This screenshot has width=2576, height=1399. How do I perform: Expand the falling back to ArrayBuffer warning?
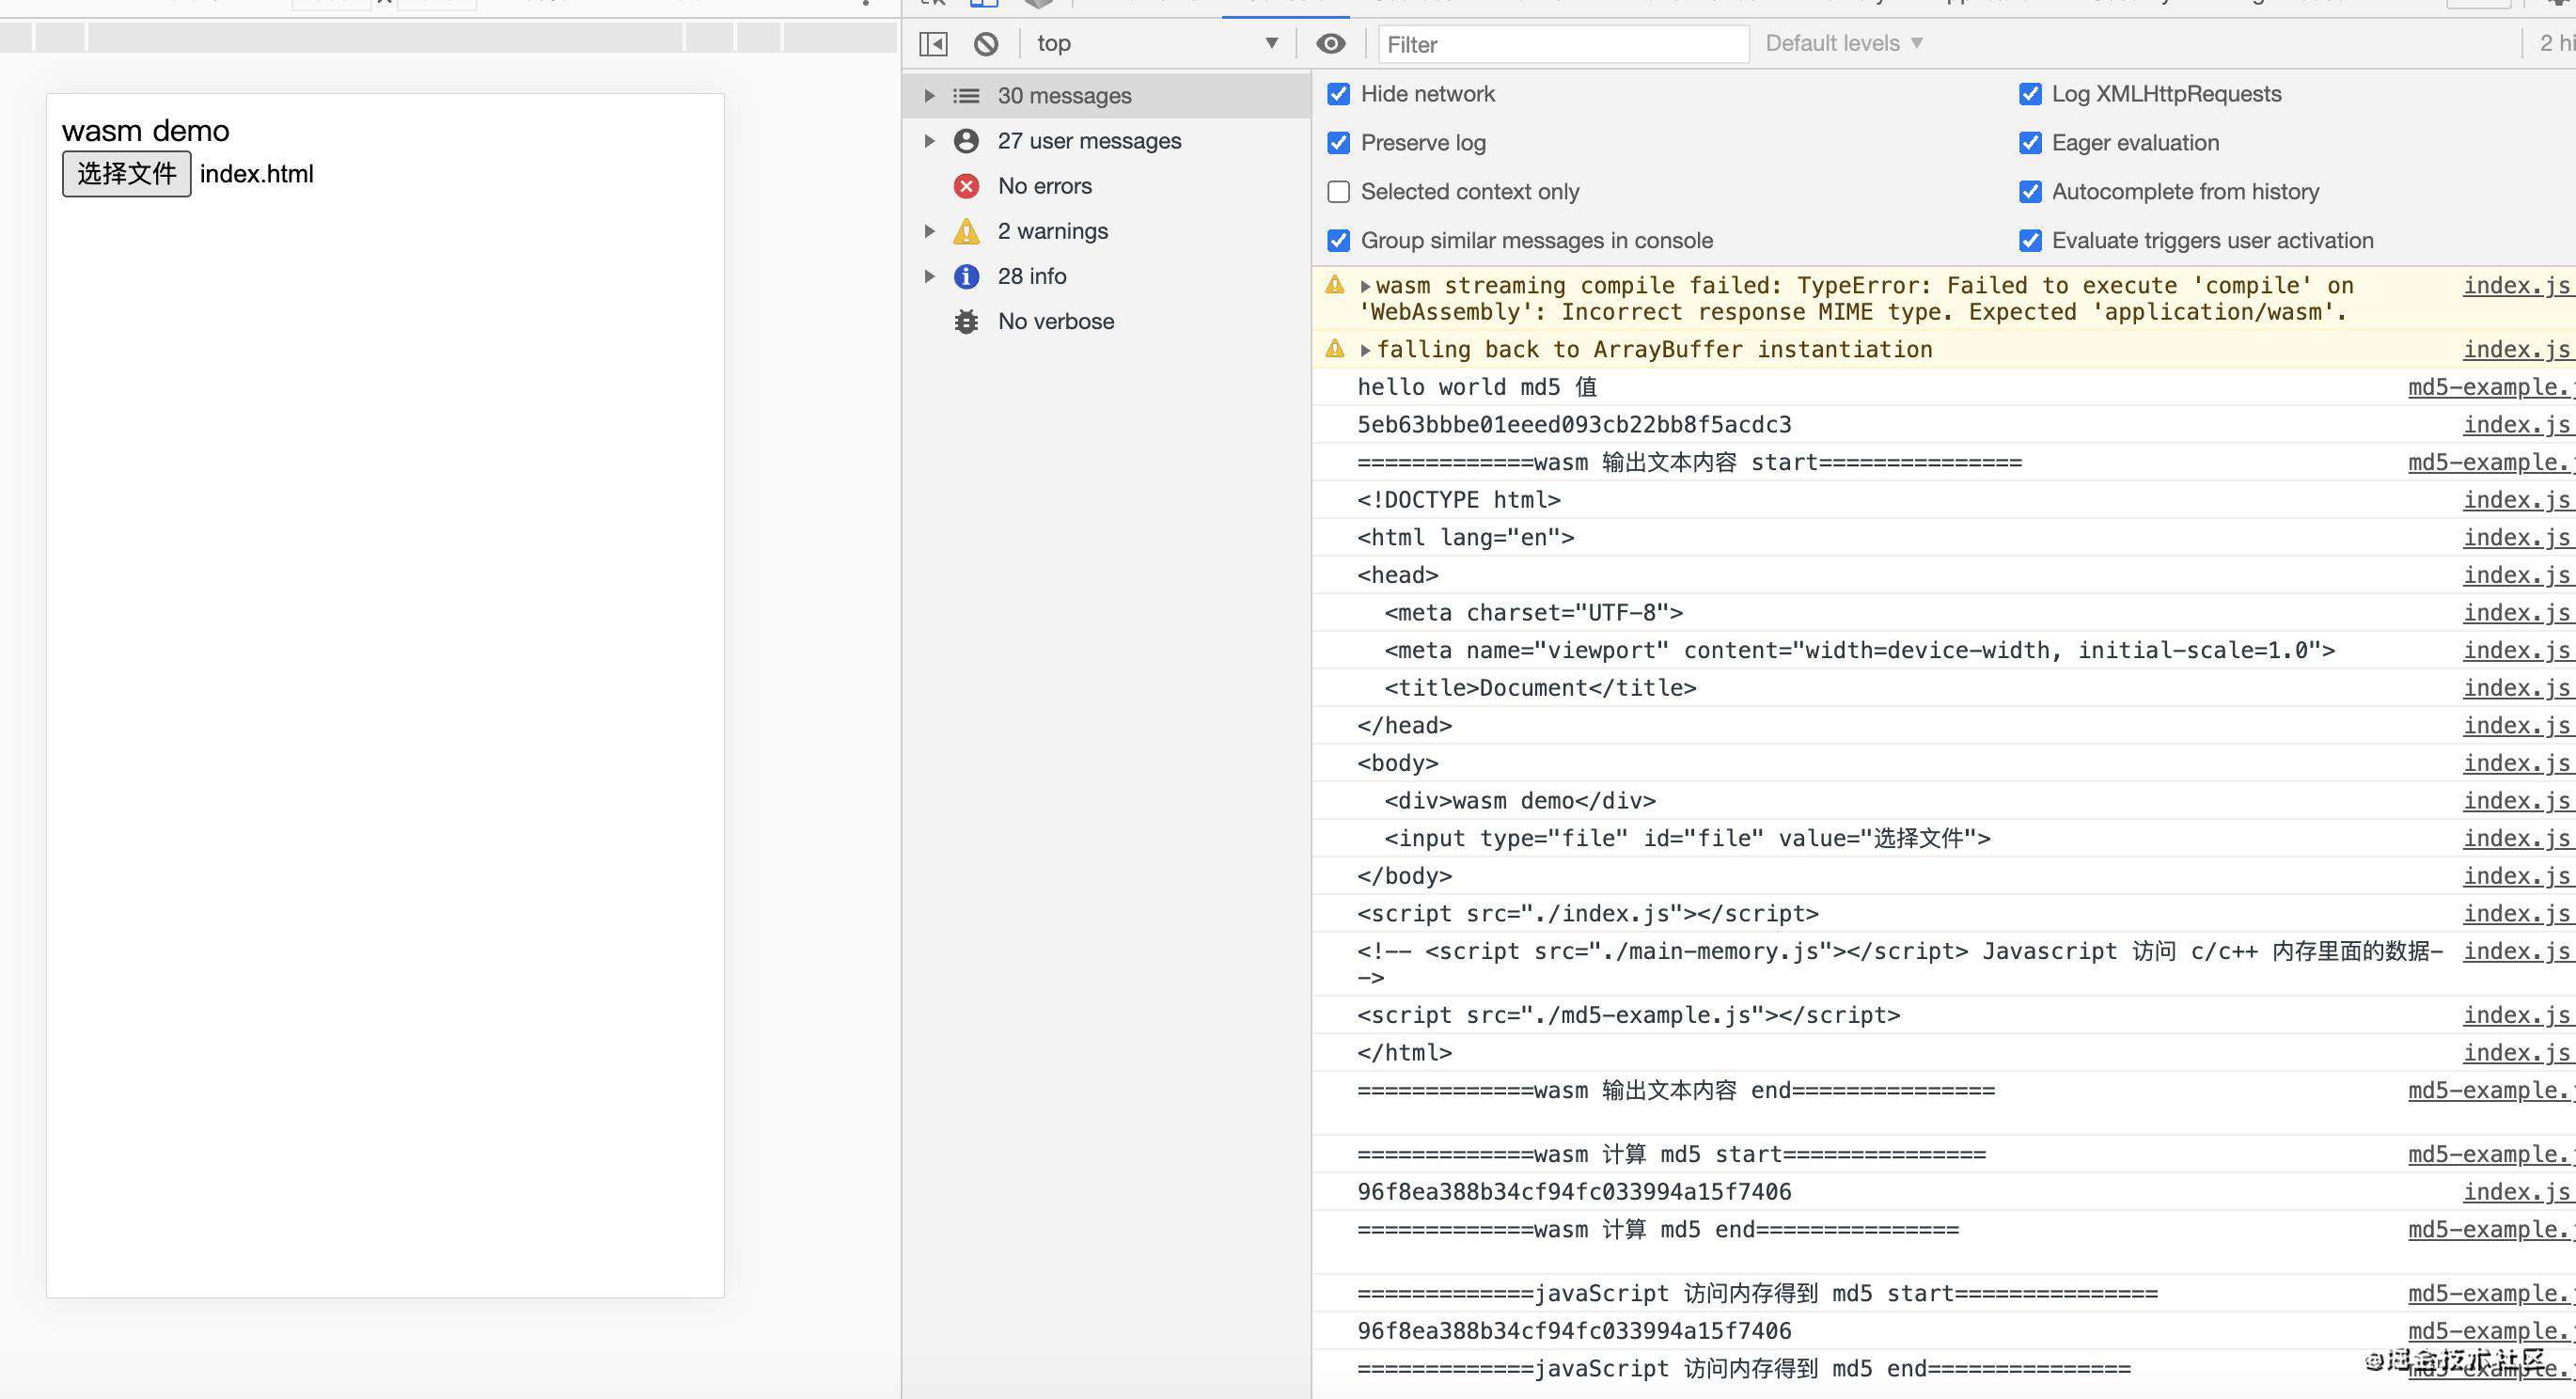tap(1365, 350)
